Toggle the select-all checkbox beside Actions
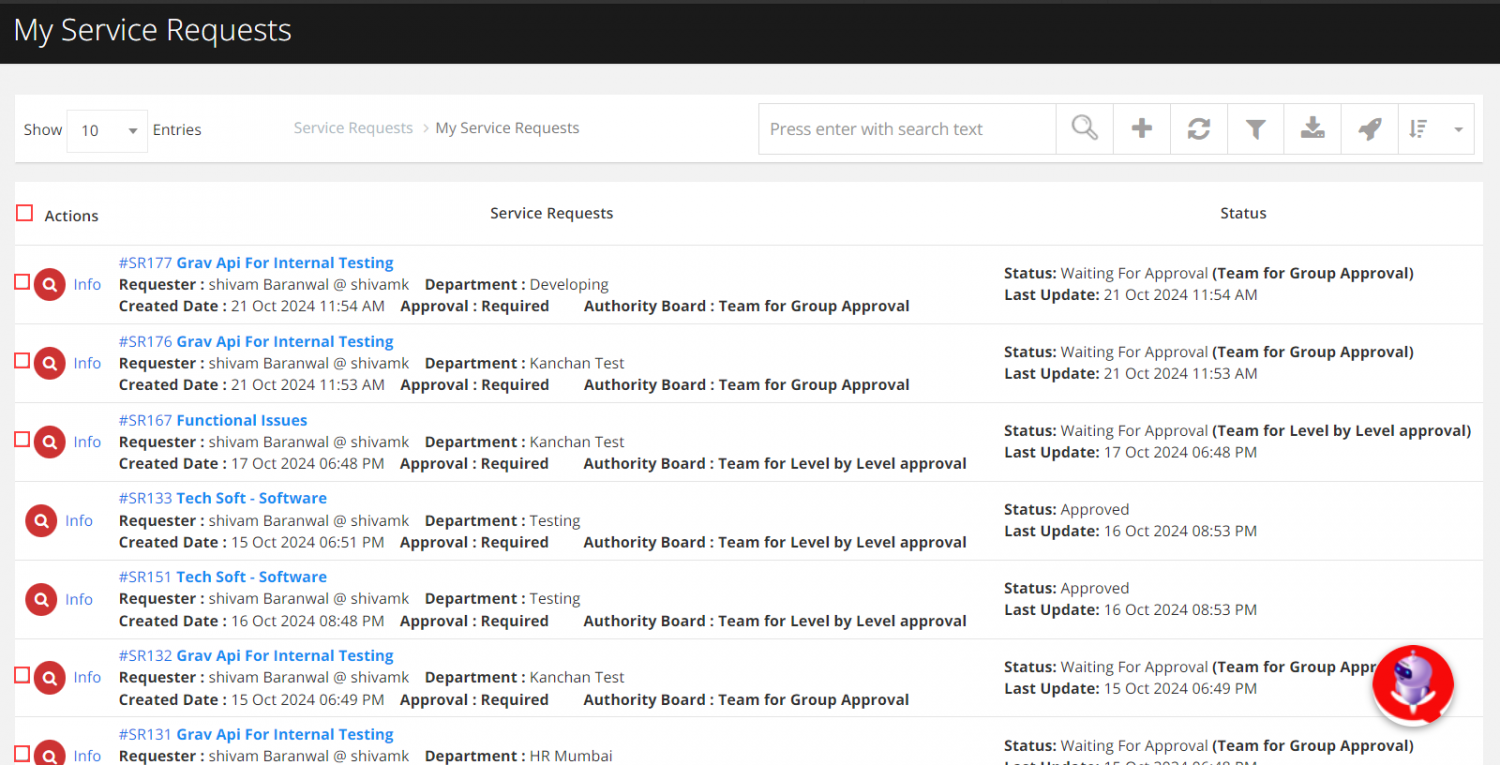This screenshot has width=1500, height=765. (x=25, y=213)
